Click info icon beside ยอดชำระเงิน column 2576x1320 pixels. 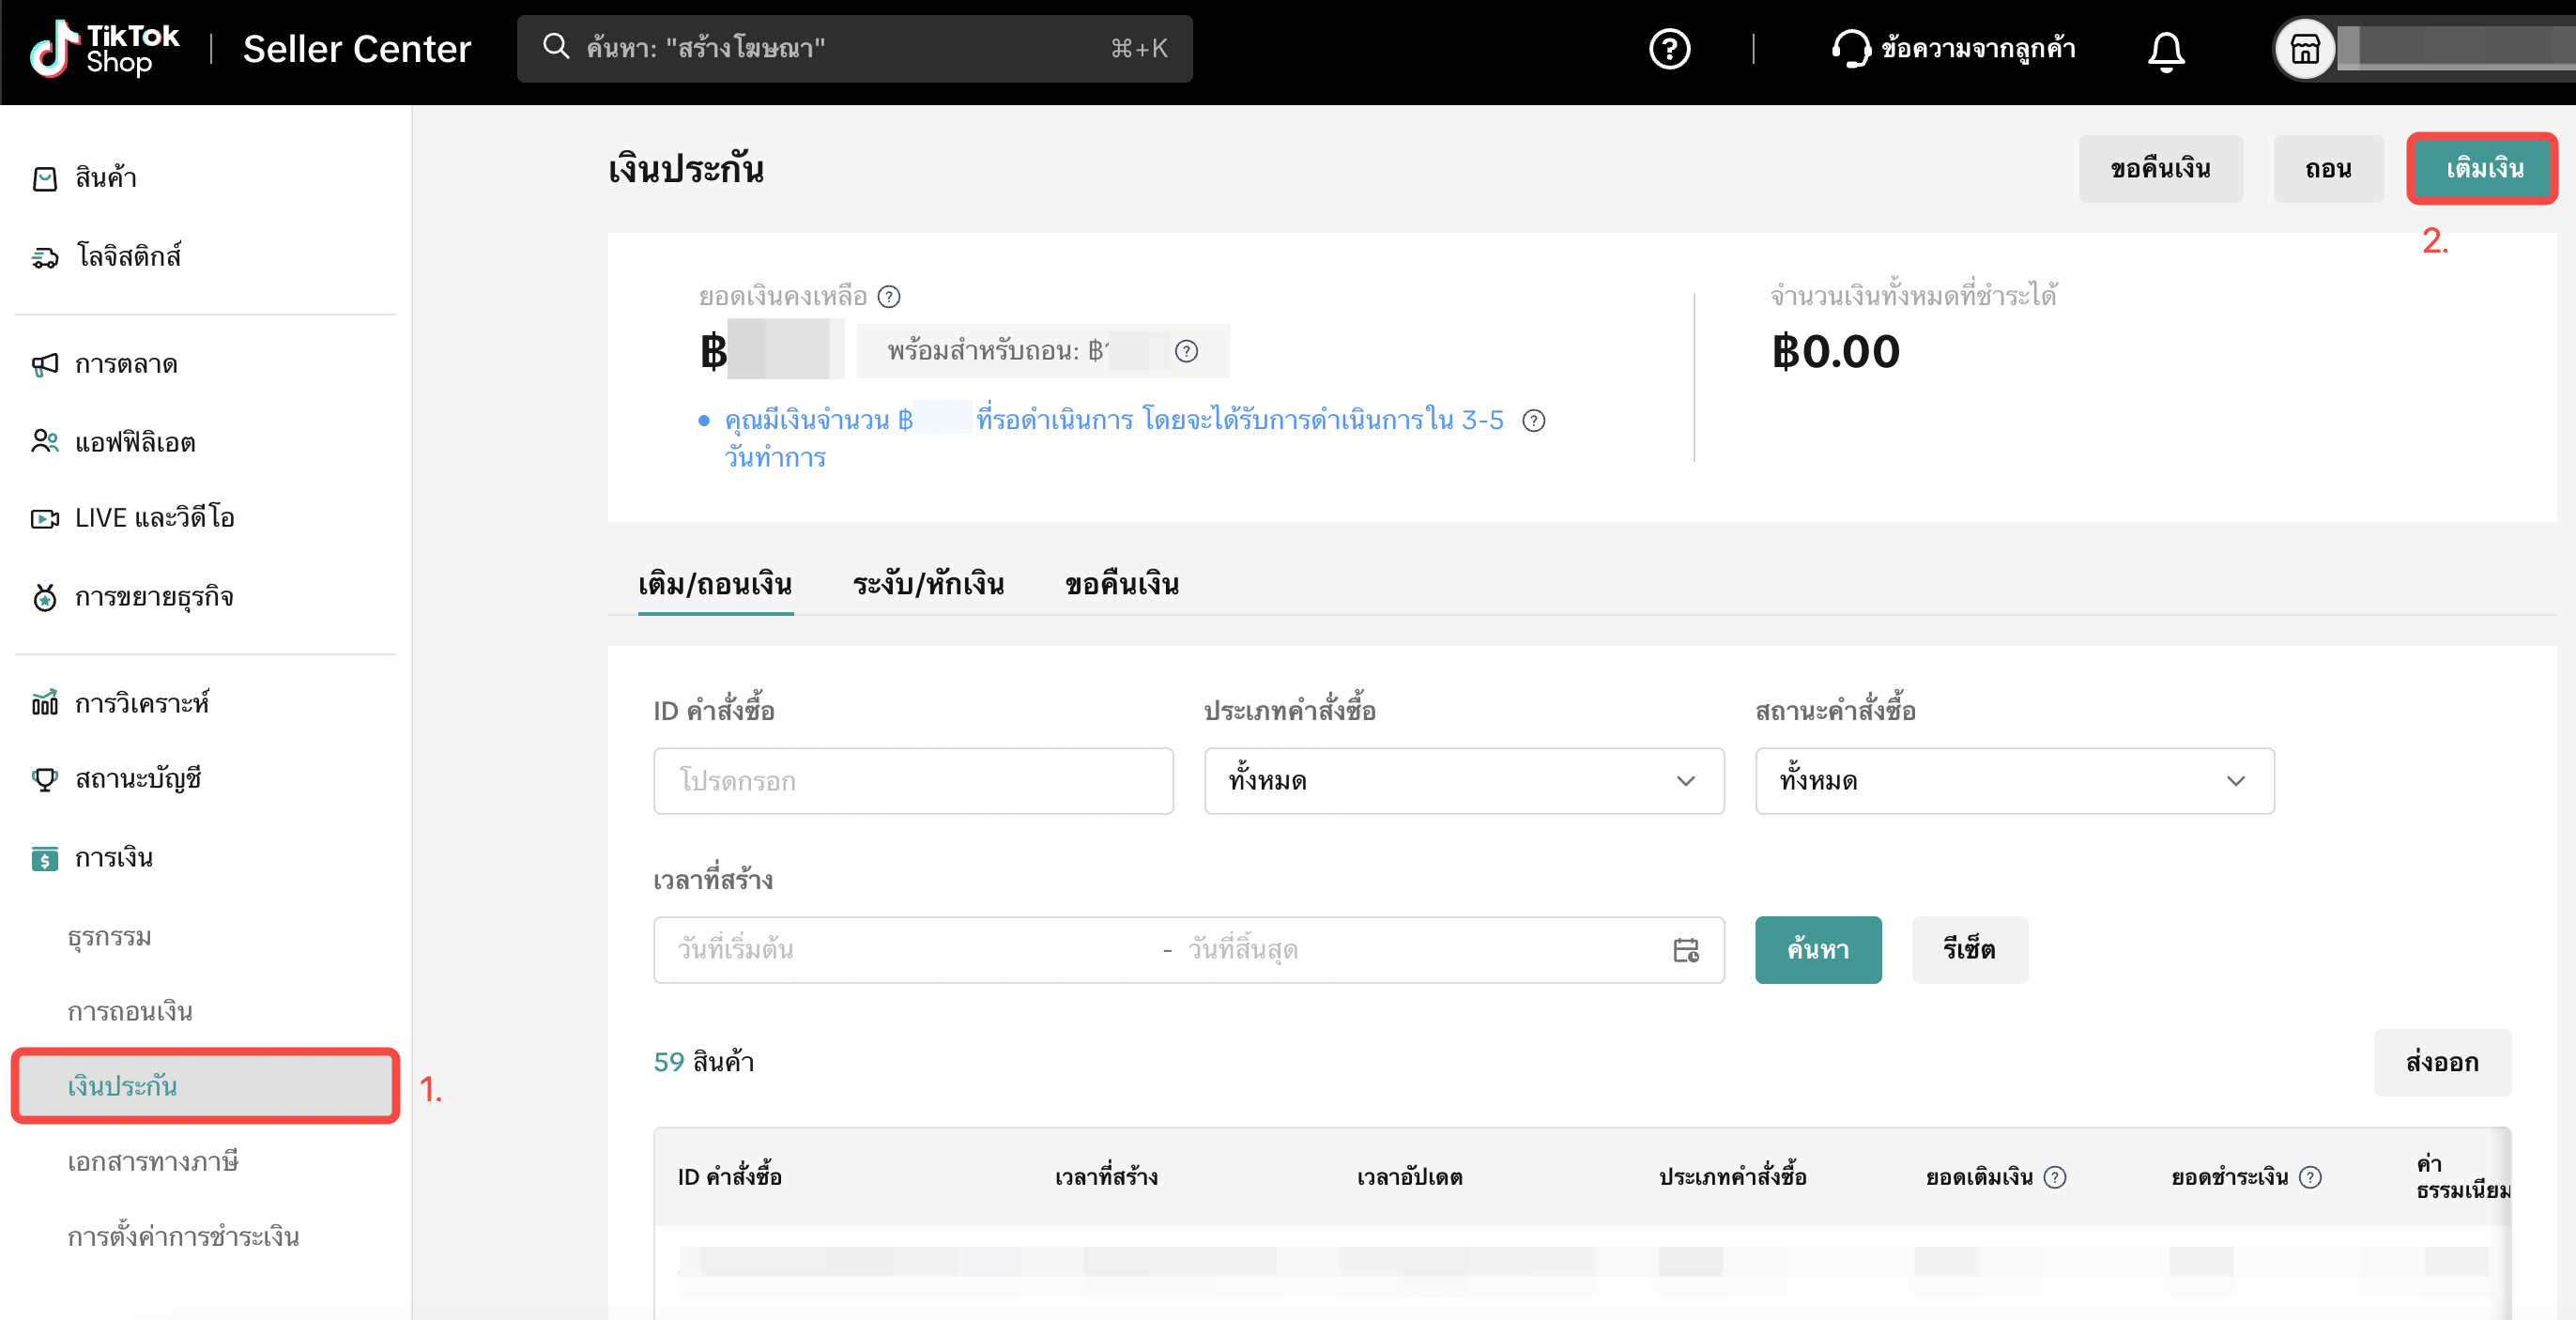[x=2309, y=1177]
